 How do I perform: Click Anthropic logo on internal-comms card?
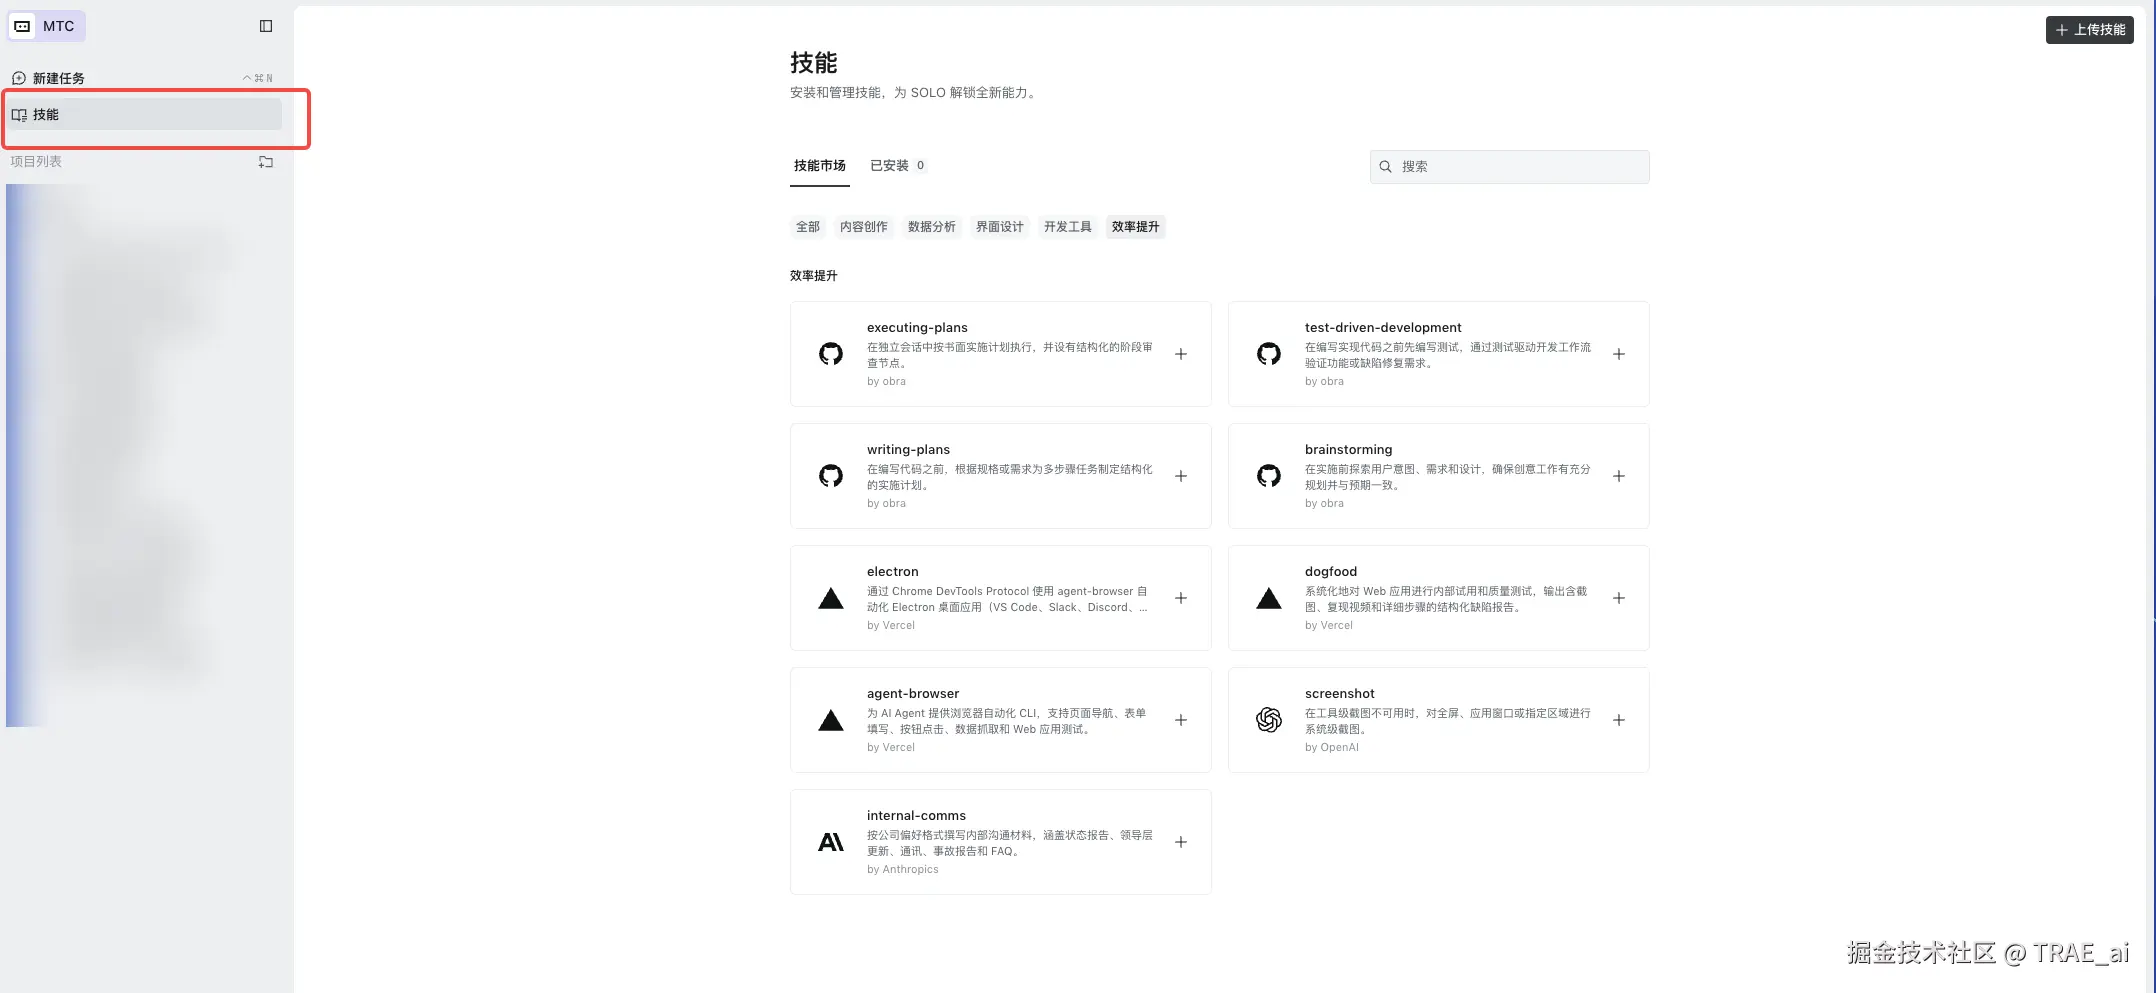click(831, 842)
